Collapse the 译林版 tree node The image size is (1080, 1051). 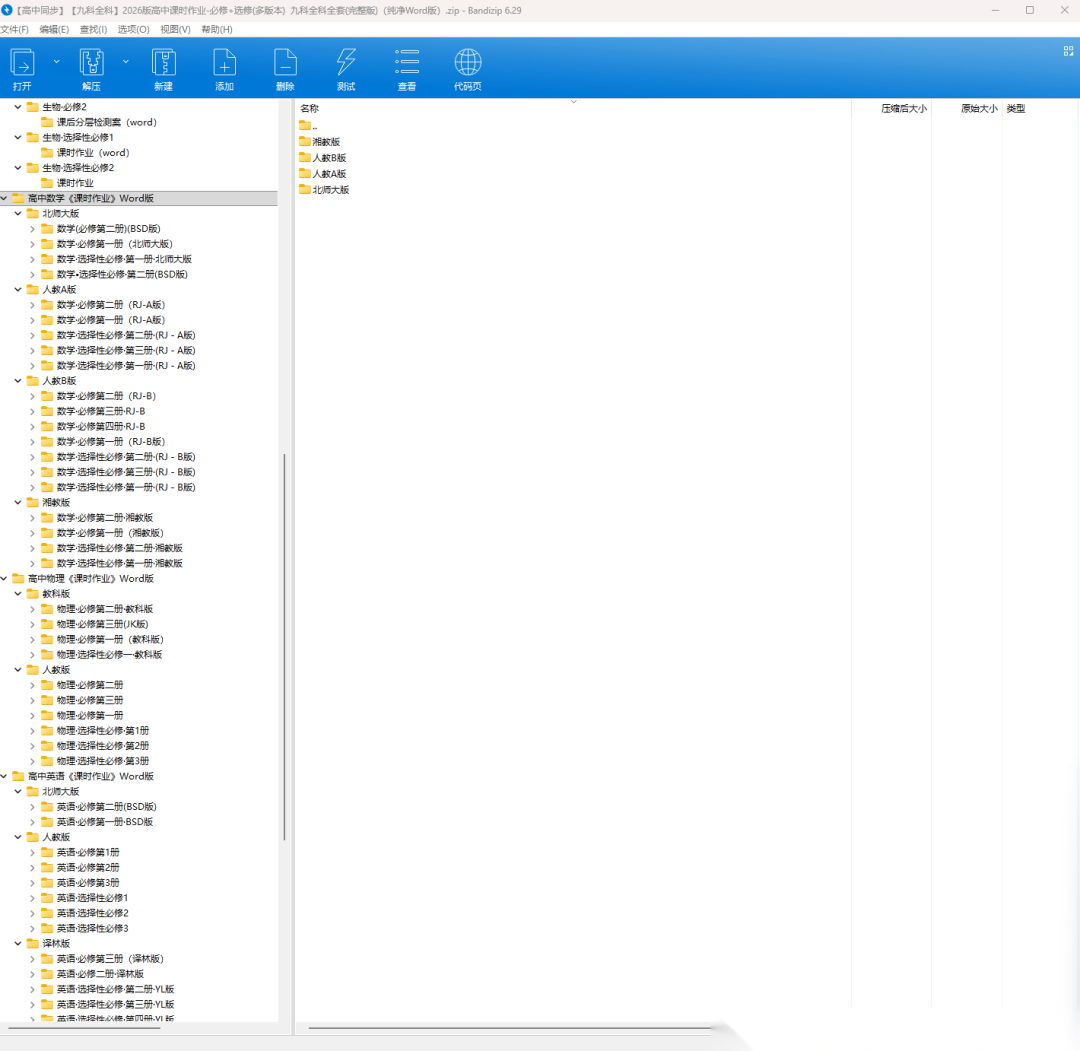click(x=18, y=944)
